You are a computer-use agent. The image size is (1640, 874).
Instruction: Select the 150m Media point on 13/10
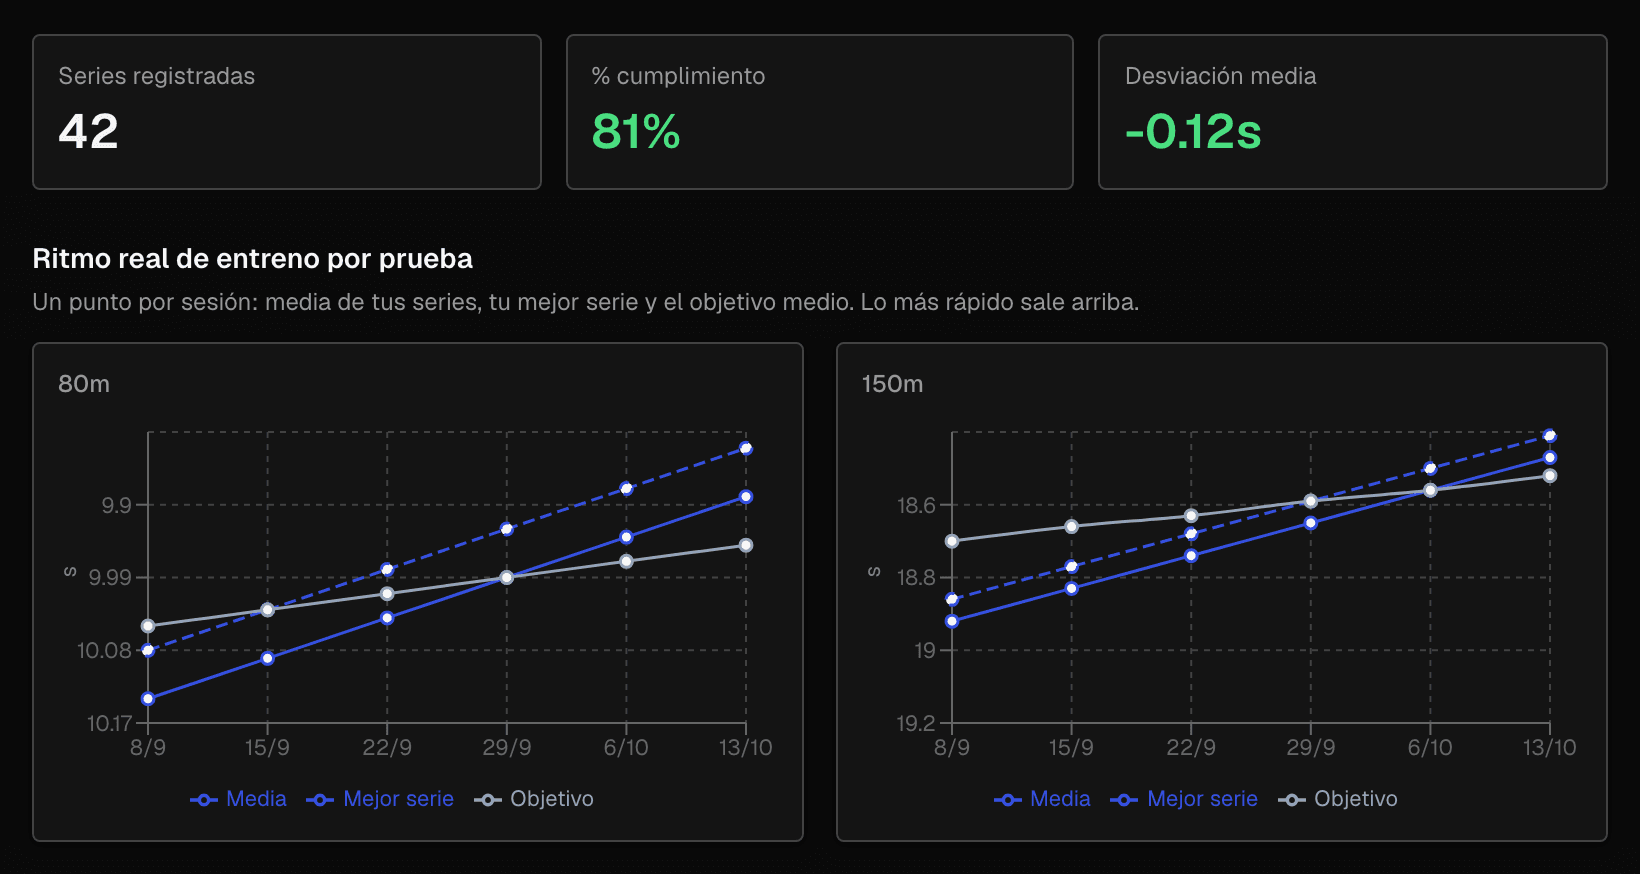pos(1550,458)
